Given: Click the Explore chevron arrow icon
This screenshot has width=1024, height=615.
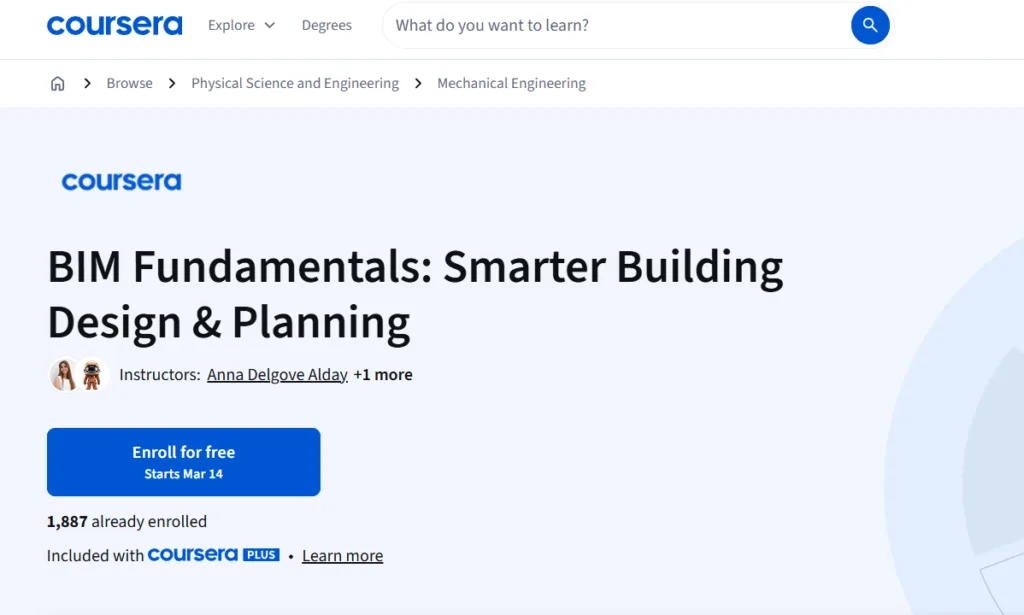Looking at the screenshot, I should coord(271,25).
